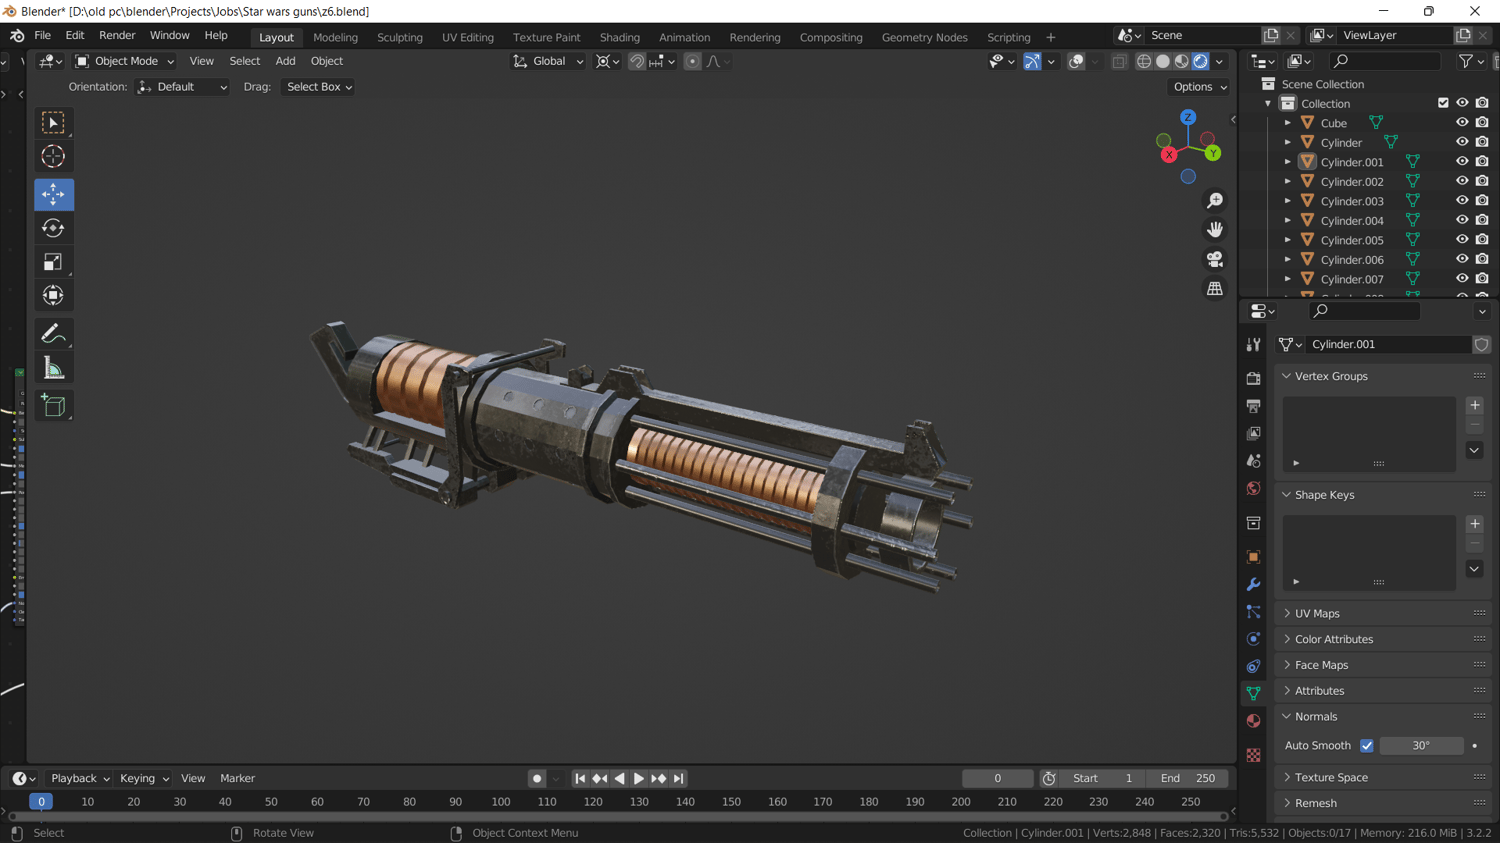Click the Marker timeline menu
This screenshot has height=843, width=1500.
(x=237, y=779)
